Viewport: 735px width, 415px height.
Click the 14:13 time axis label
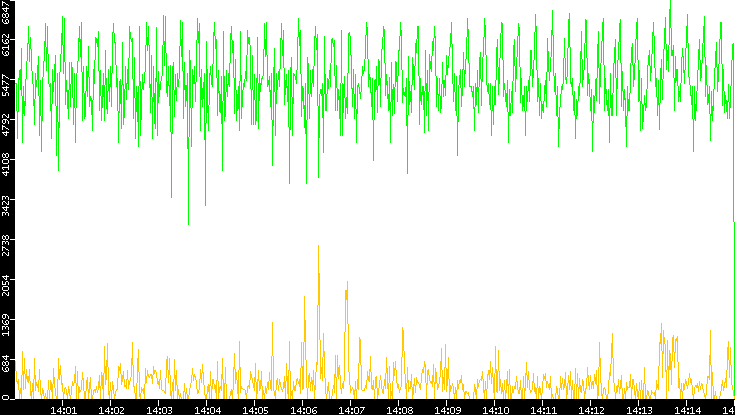(x=638, y=410)
